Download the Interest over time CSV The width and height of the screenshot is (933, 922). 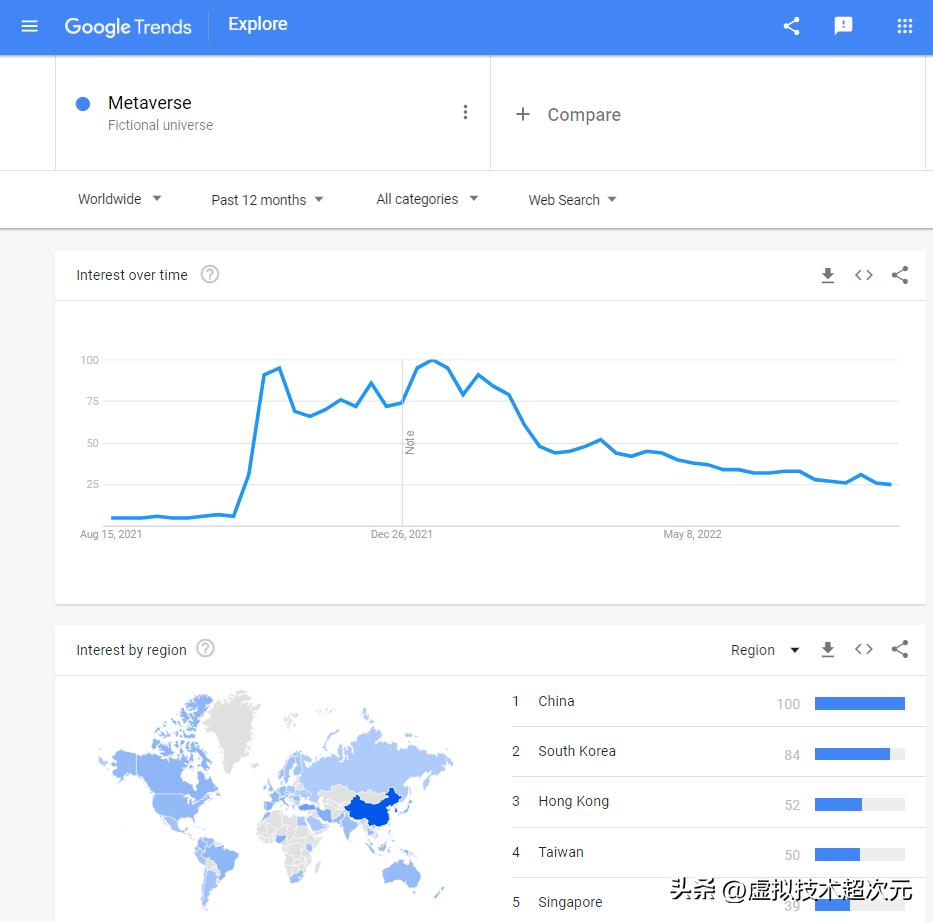[x=827, y=275]
